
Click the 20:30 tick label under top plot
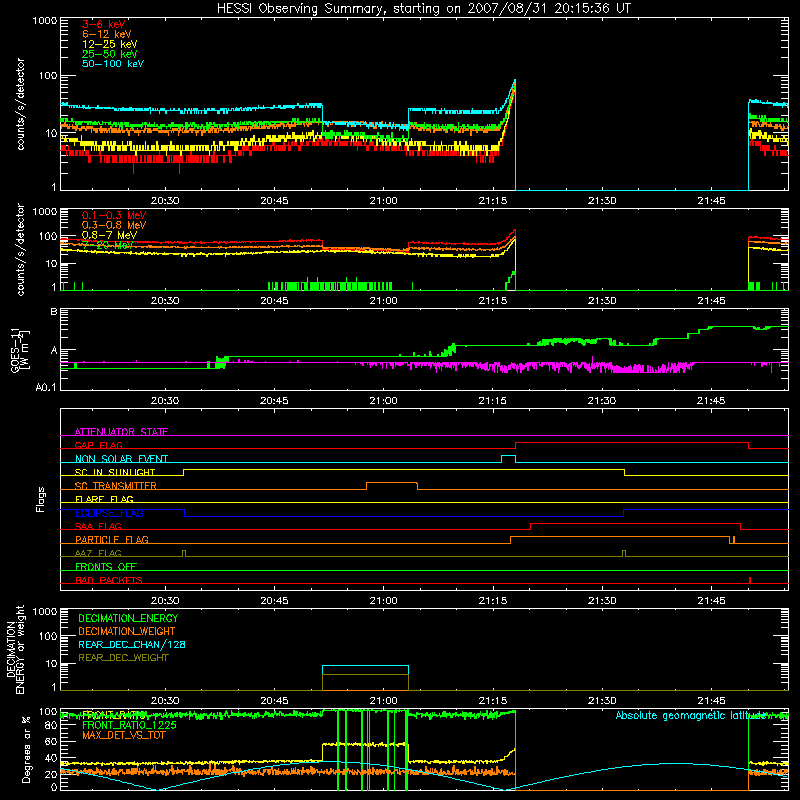click(x=165, y=201)
